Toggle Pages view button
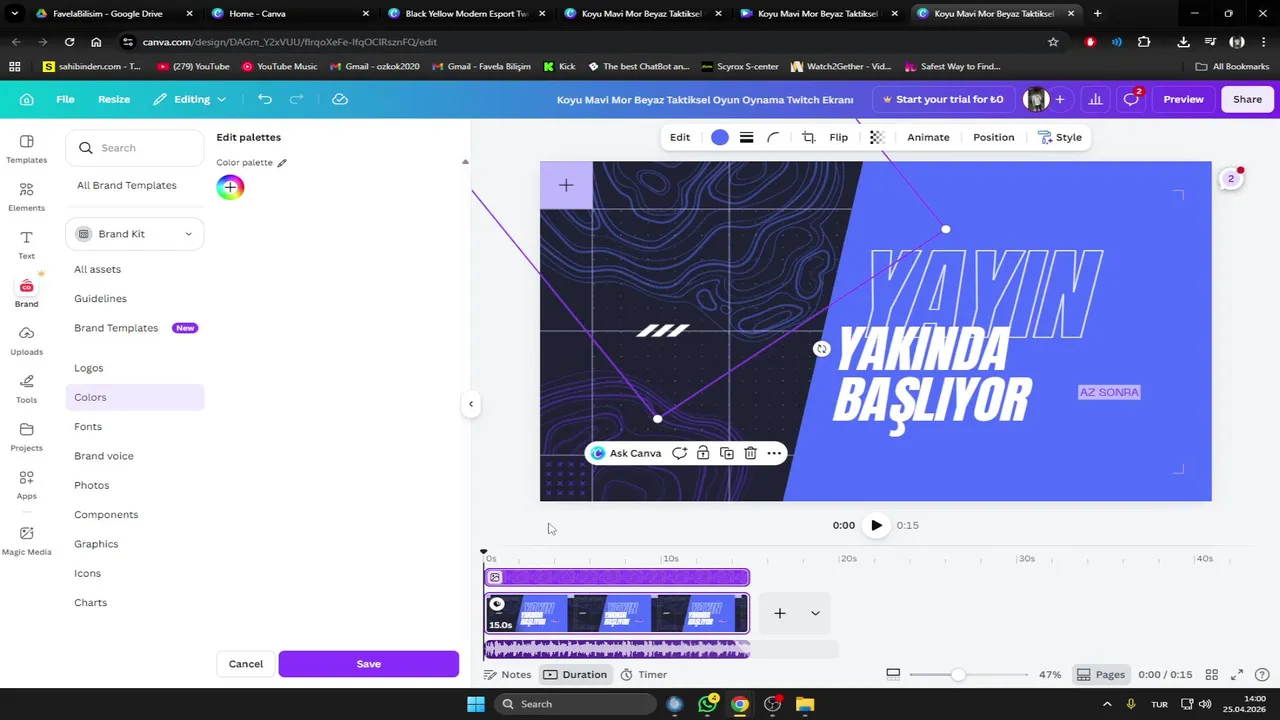The width and height of the screenshot is (1280, 720). point(1101,675)
